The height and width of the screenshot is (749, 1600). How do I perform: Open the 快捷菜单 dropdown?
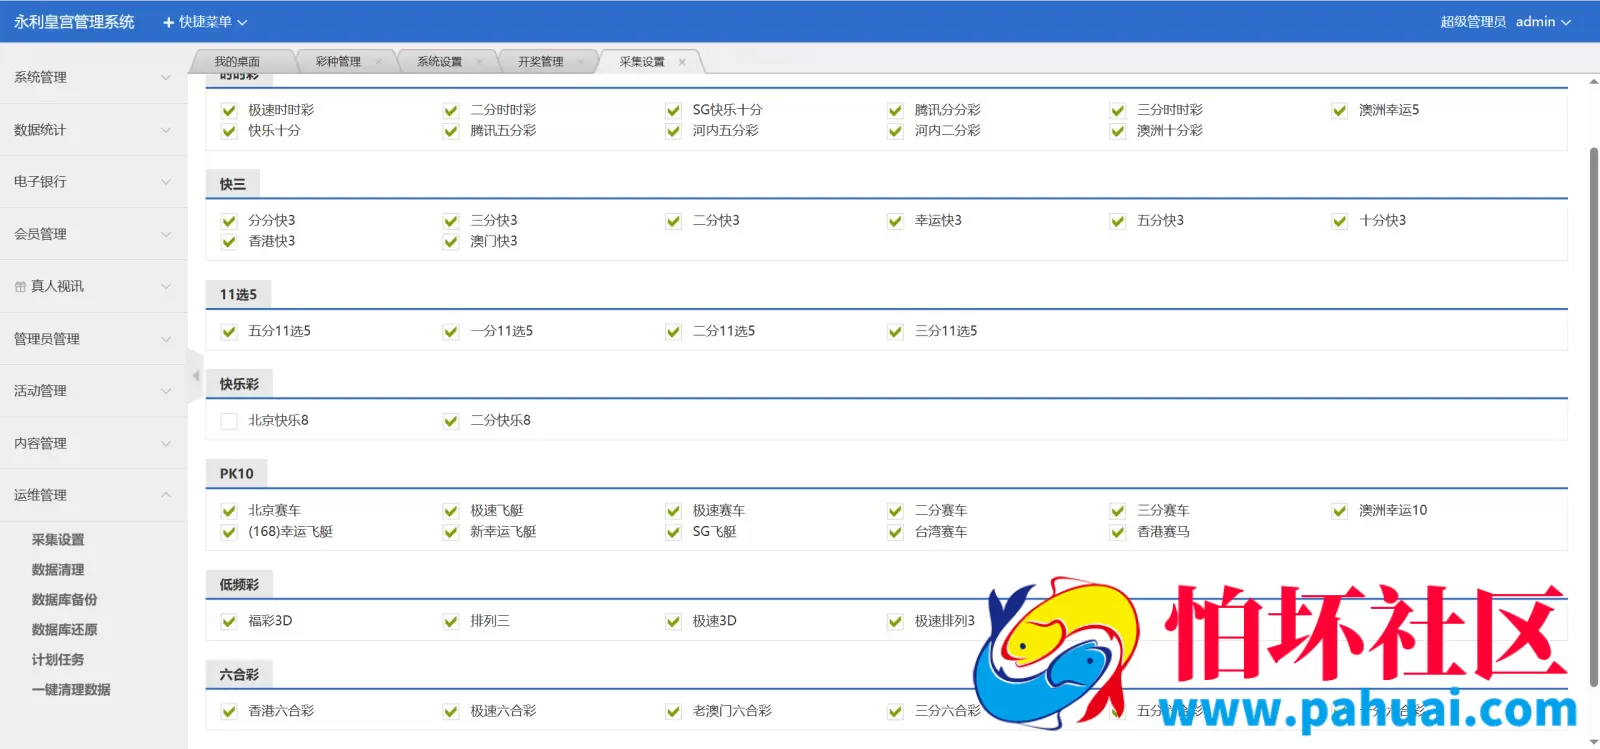pyautogui.click(x=205, y=22)
